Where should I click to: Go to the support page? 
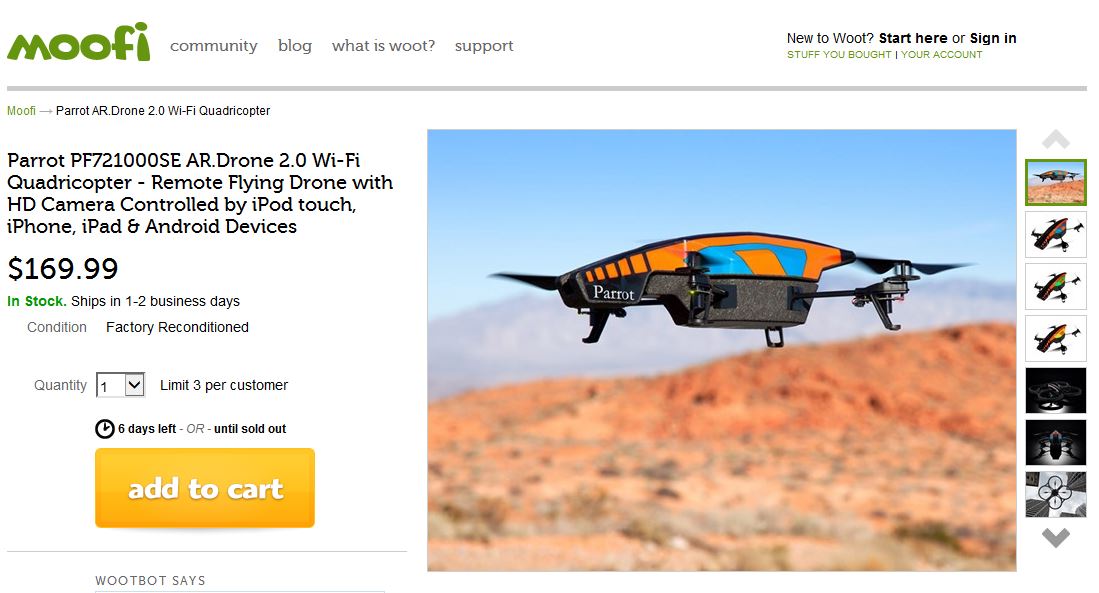click(484, 46)
